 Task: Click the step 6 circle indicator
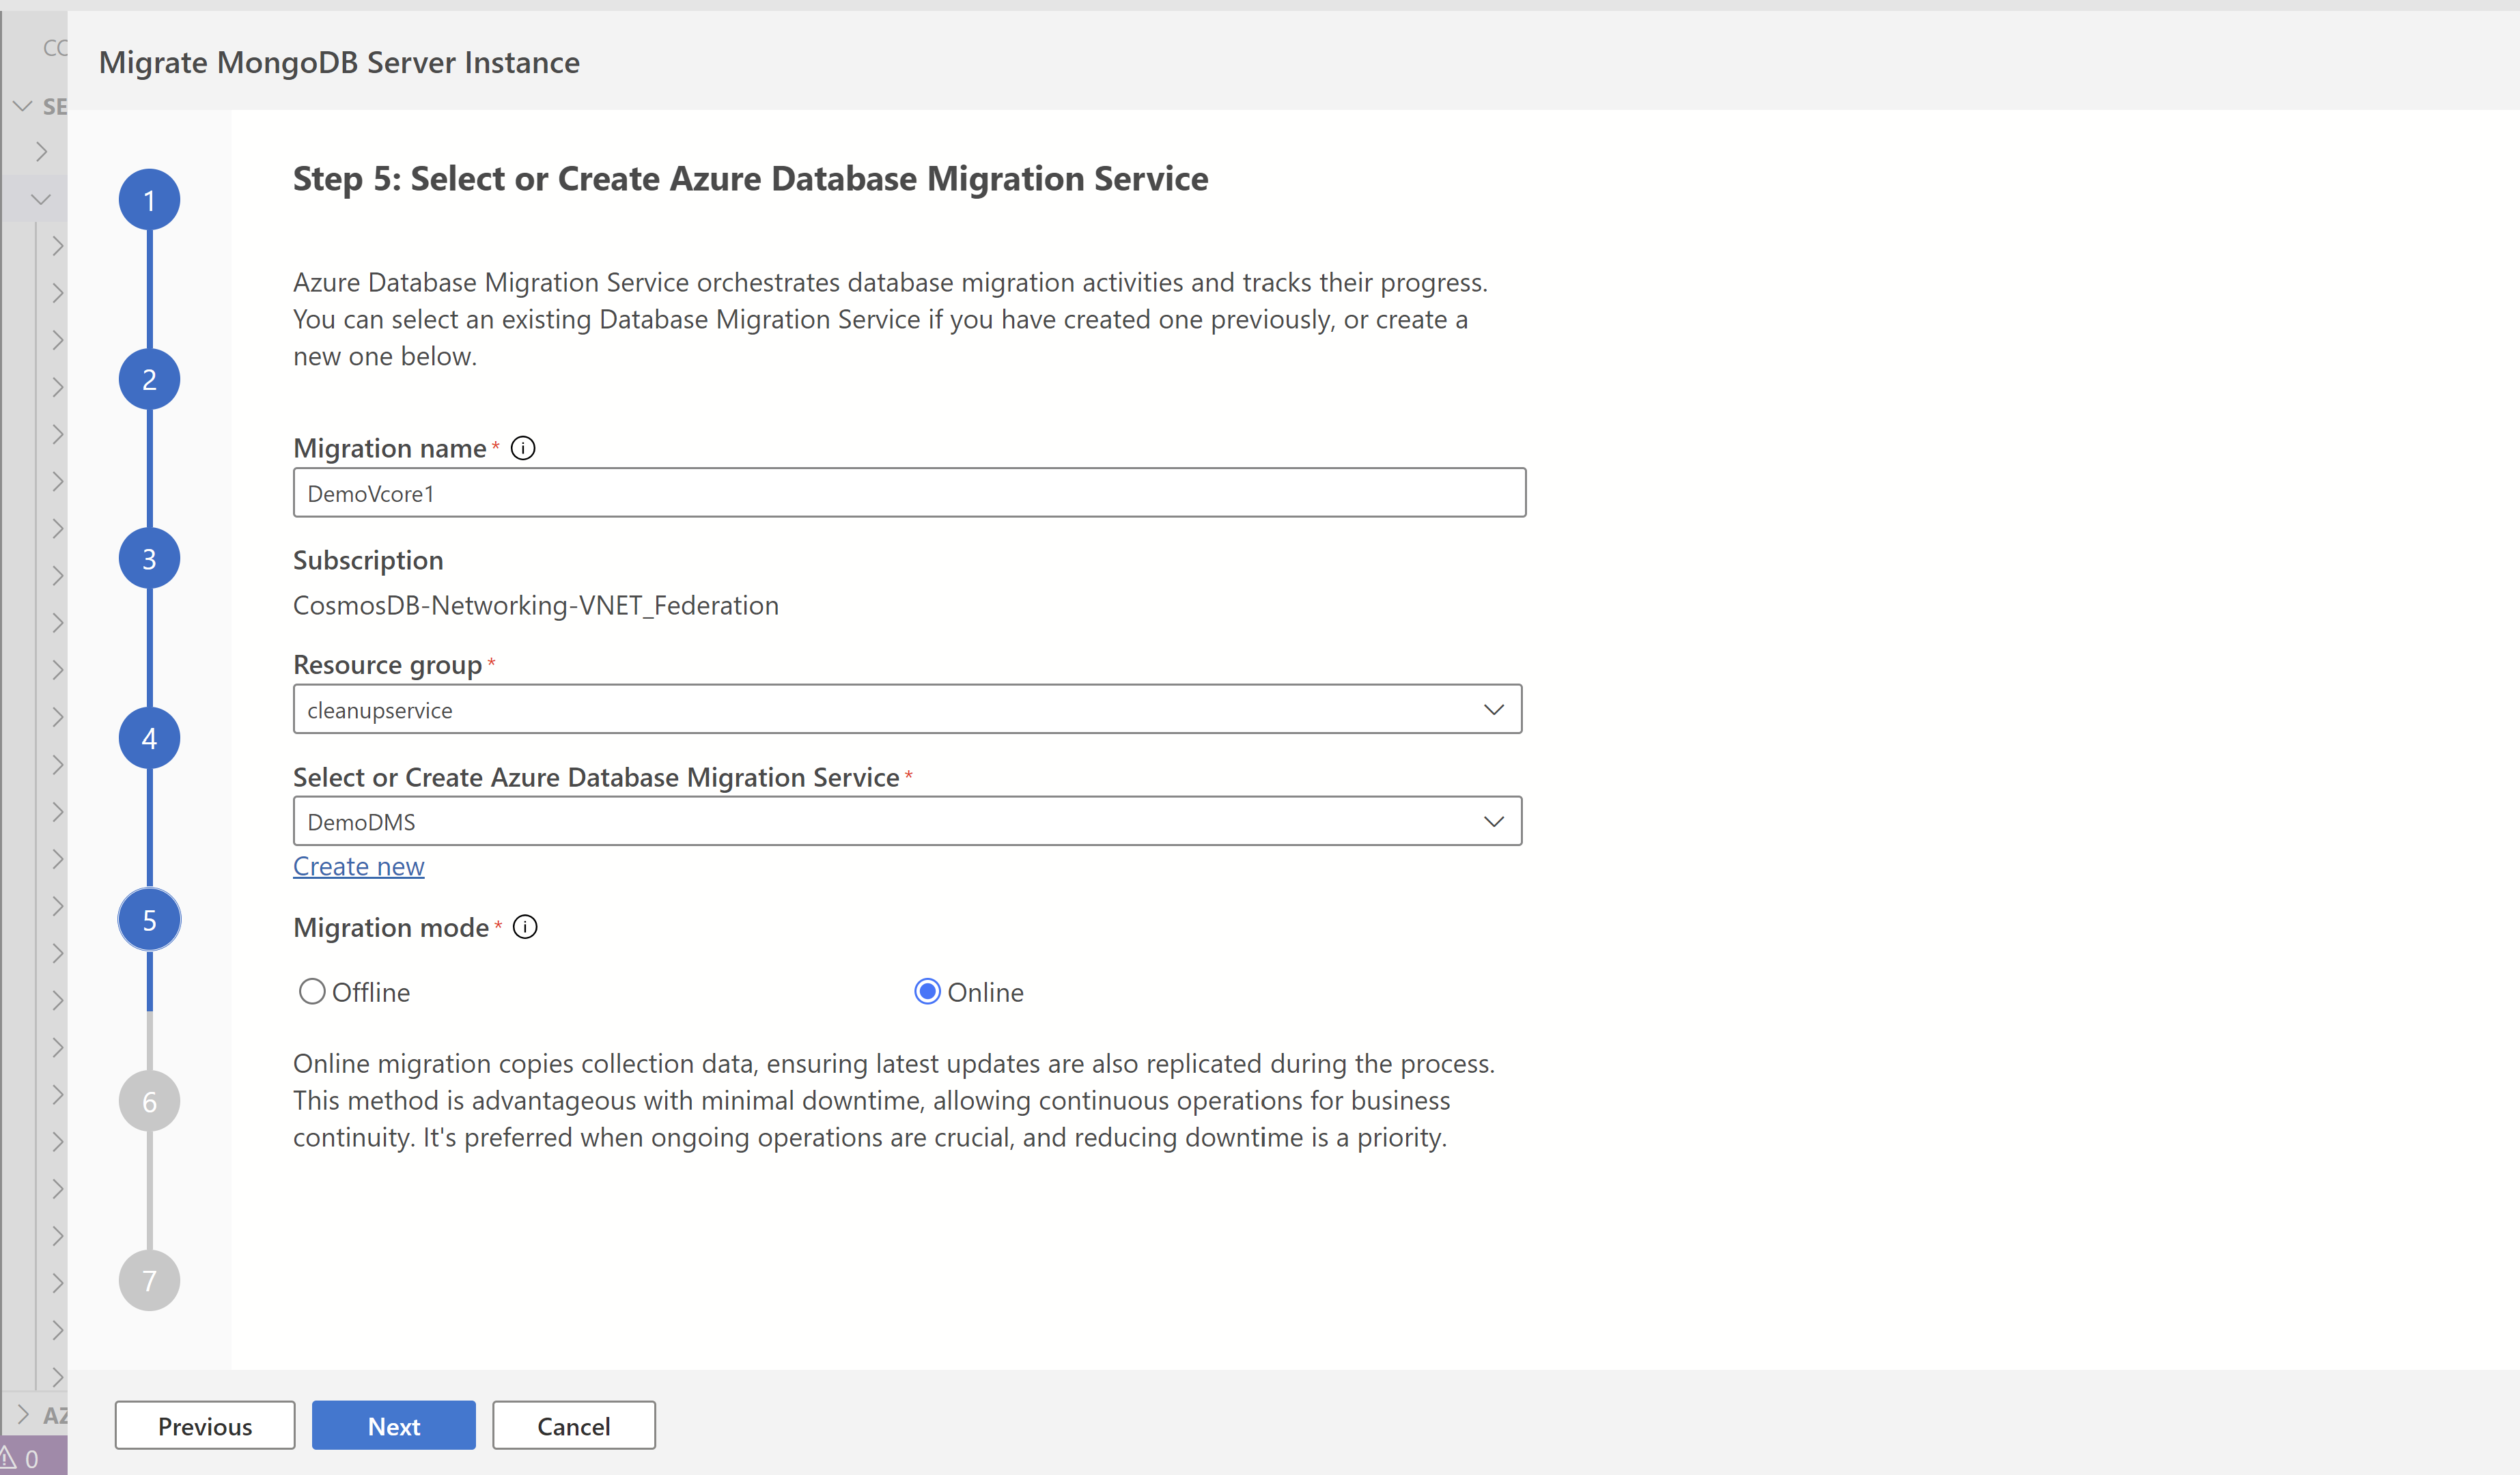(x=149, y=1101)
